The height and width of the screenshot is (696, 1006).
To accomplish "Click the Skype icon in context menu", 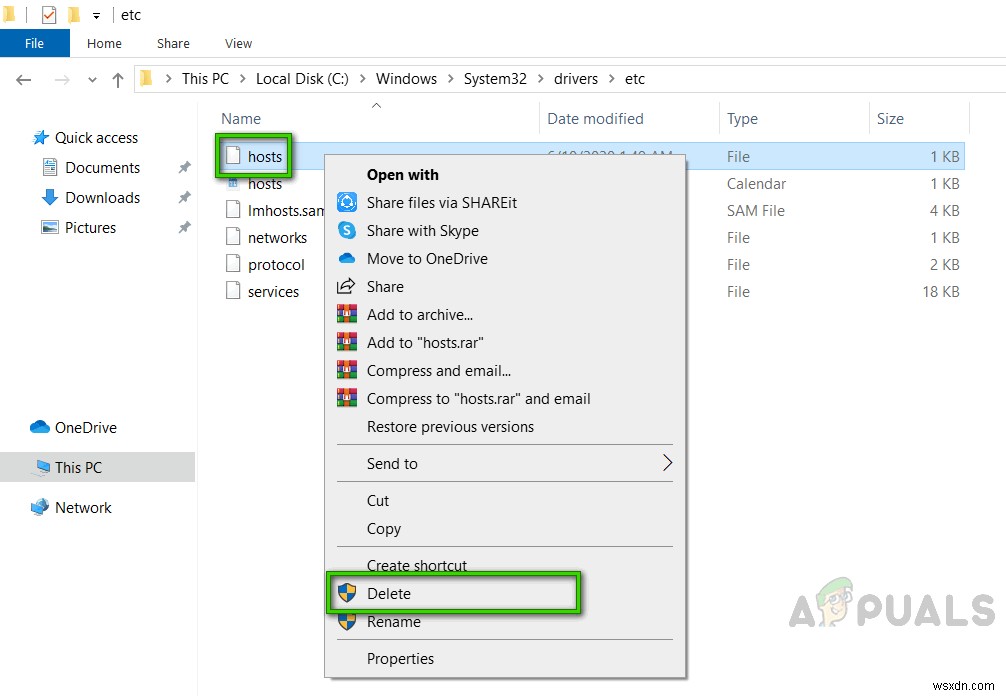I will (346, 230).
